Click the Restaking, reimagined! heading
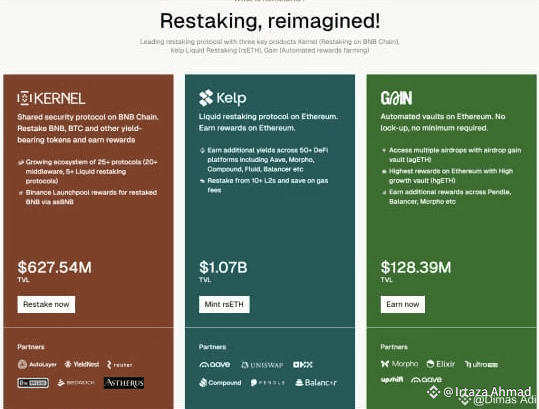This screenshot has width=539, height=409. pos(270,21)
